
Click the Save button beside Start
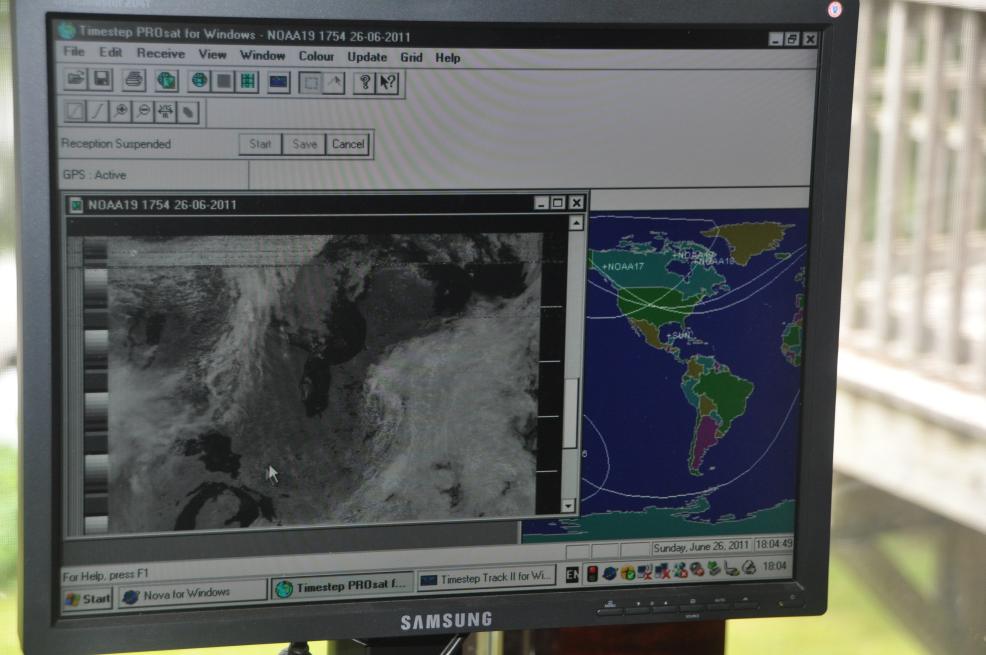304,144
